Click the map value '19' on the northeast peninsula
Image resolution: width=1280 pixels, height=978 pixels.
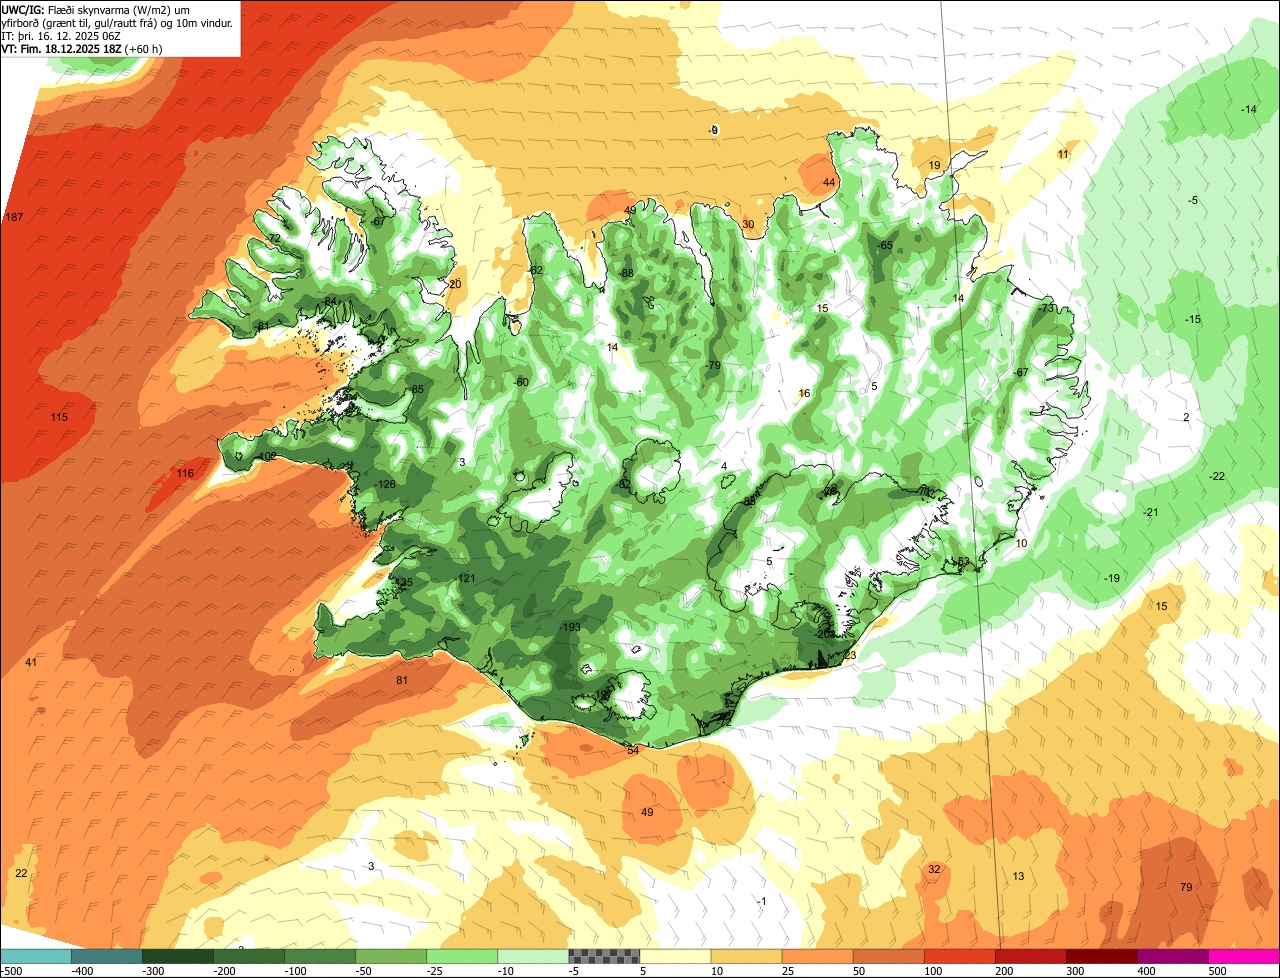pos(934,165)
